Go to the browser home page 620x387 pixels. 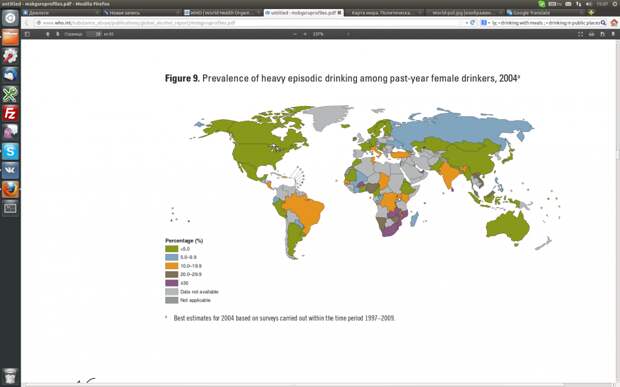coord(614,23)
